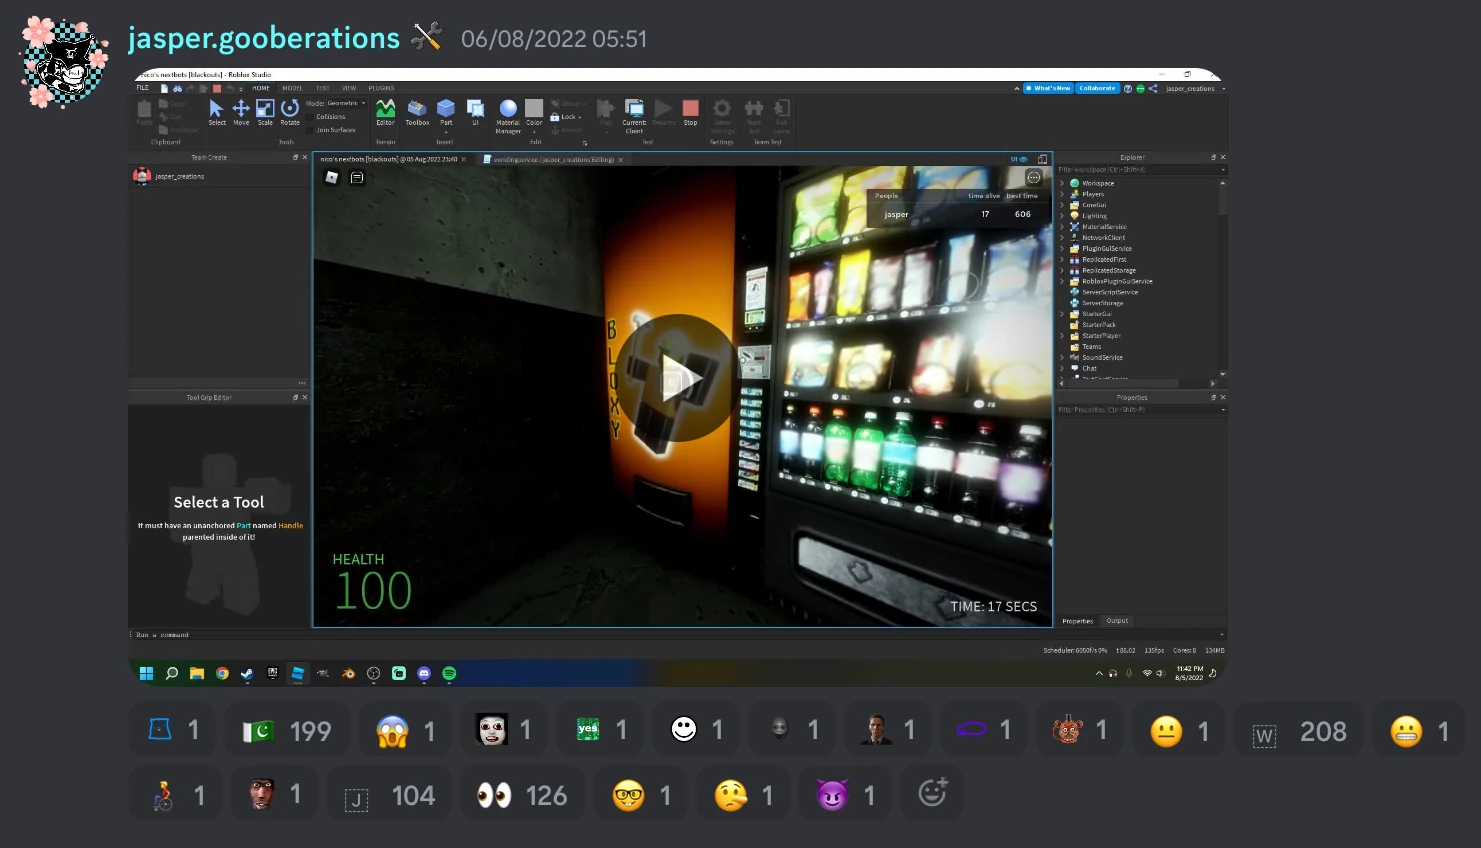1481x848 pixels.
Task: Toggle the letter J reaction with 104
Action: [x=390, y=795]
